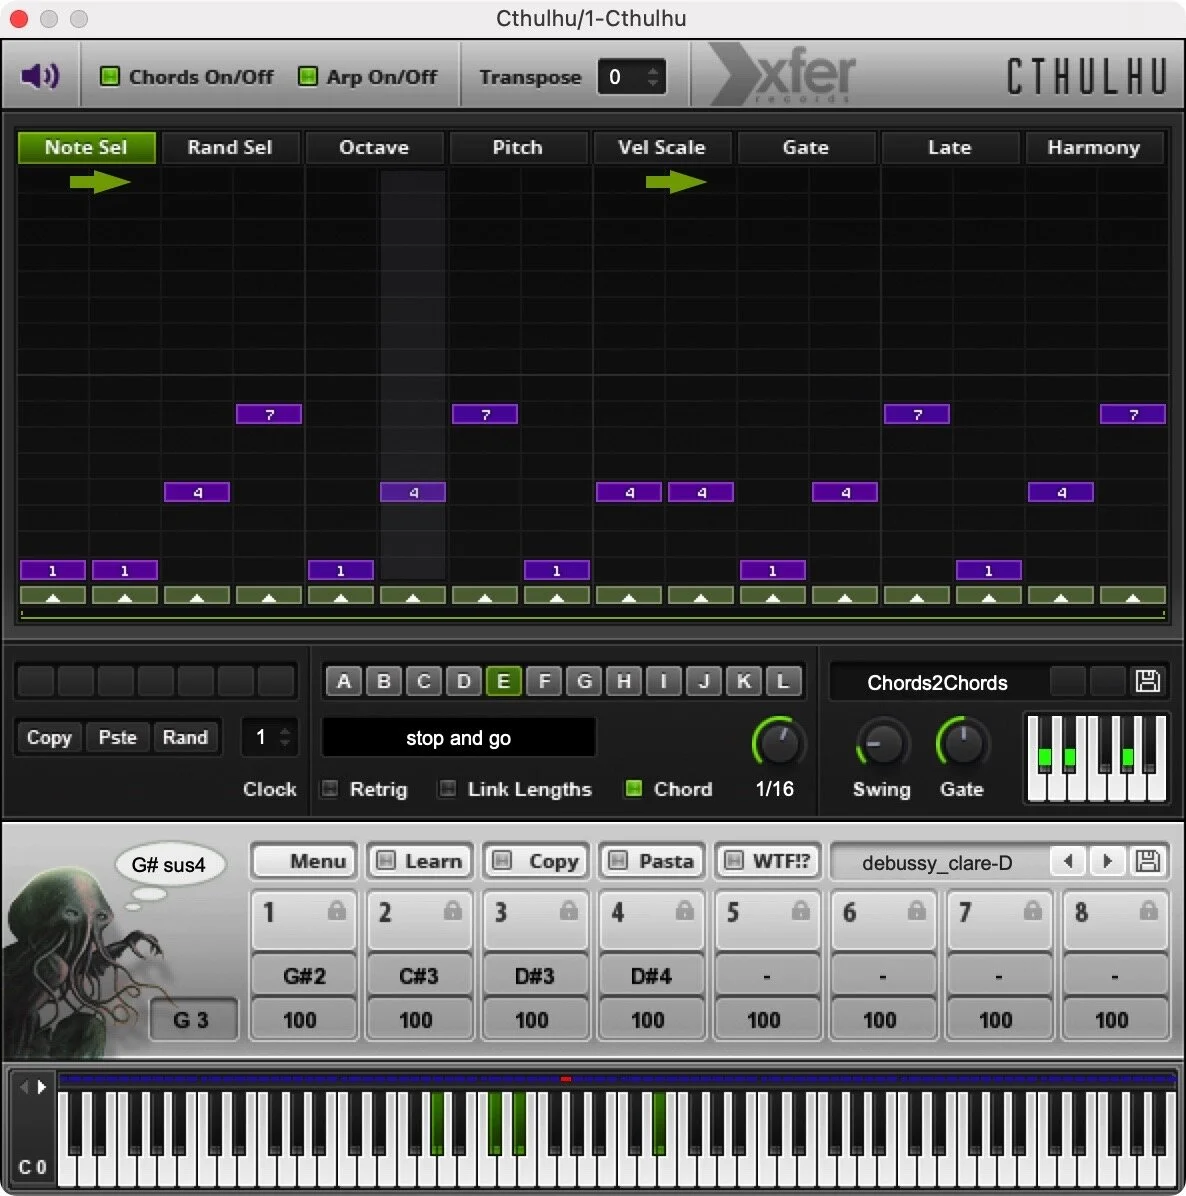Image resolution: width=1186 pixels, height=1196 pixels.
Task: Select pattern slot E
Action: (x=503, y=681)
